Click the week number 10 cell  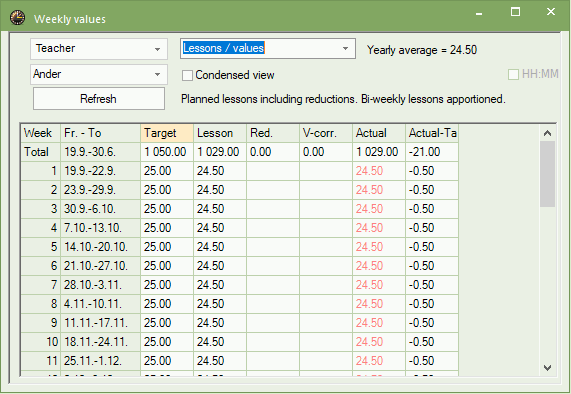(x=40, y=342)
